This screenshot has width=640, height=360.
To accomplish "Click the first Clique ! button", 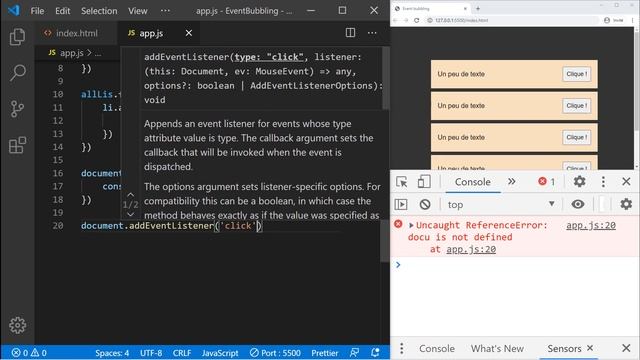I will (x=576, y=74).
